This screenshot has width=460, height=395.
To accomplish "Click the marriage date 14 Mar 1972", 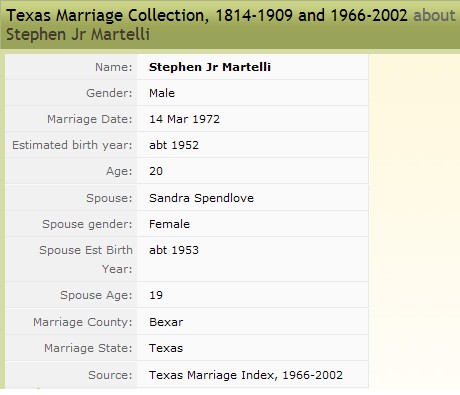I will pyautogui.click(x=184, y=119).
